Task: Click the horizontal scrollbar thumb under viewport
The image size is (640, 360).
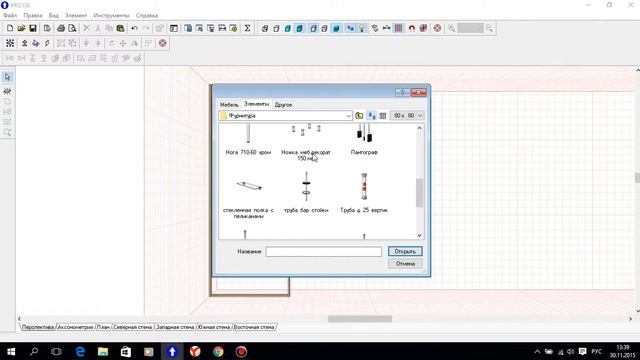Action: click(x=360, y=319)
